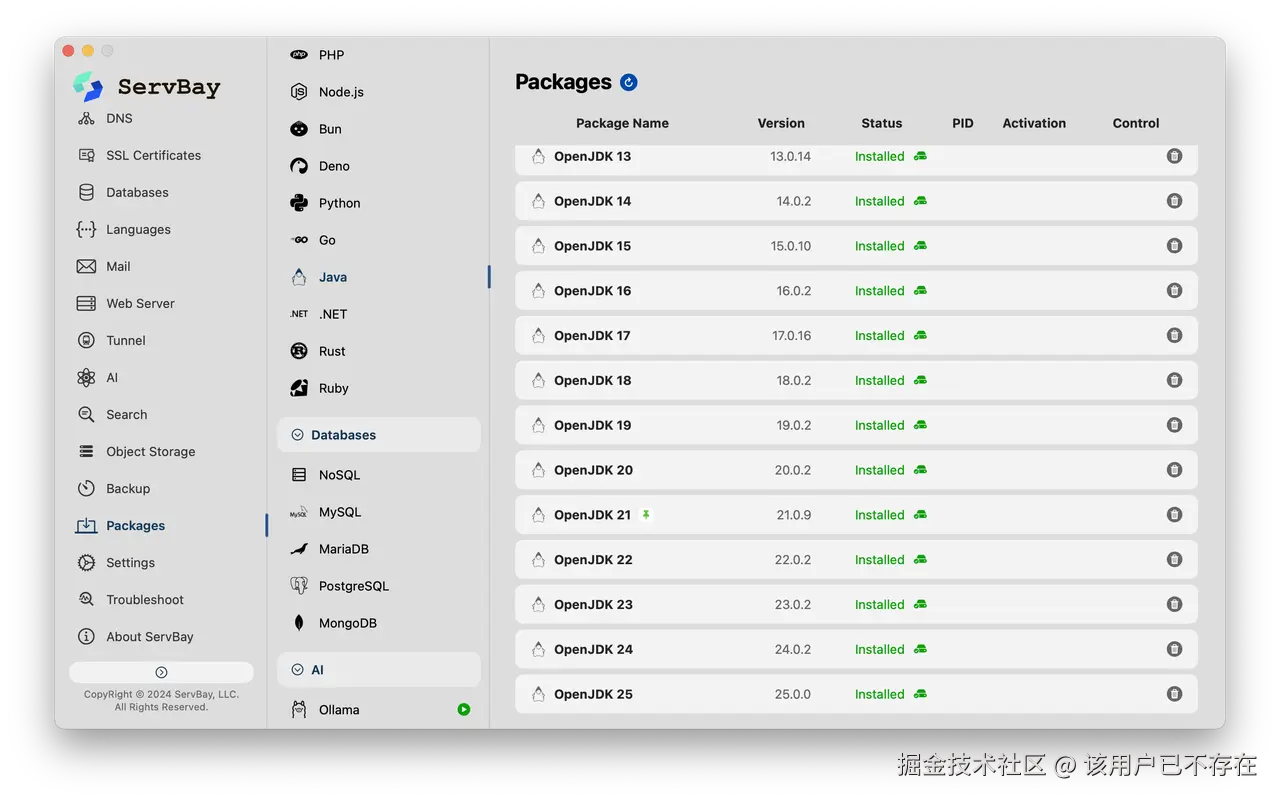
Task: Click the Status column header
Action: click(x=882, y=123)
